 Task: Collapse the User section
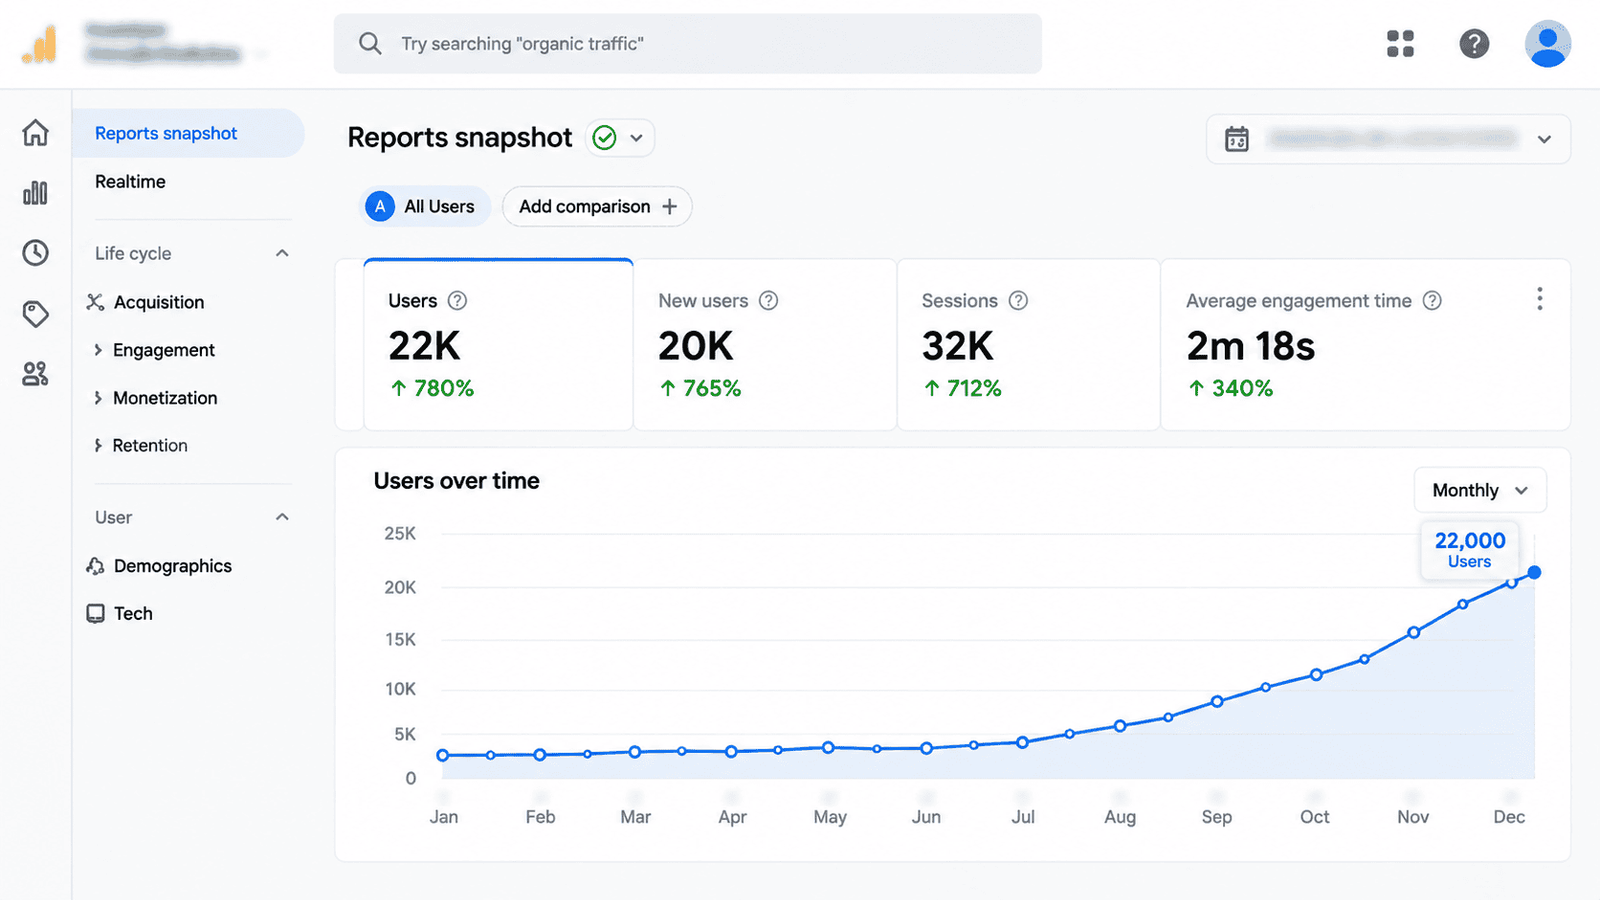pyautogui.click(x=282, y=517)
